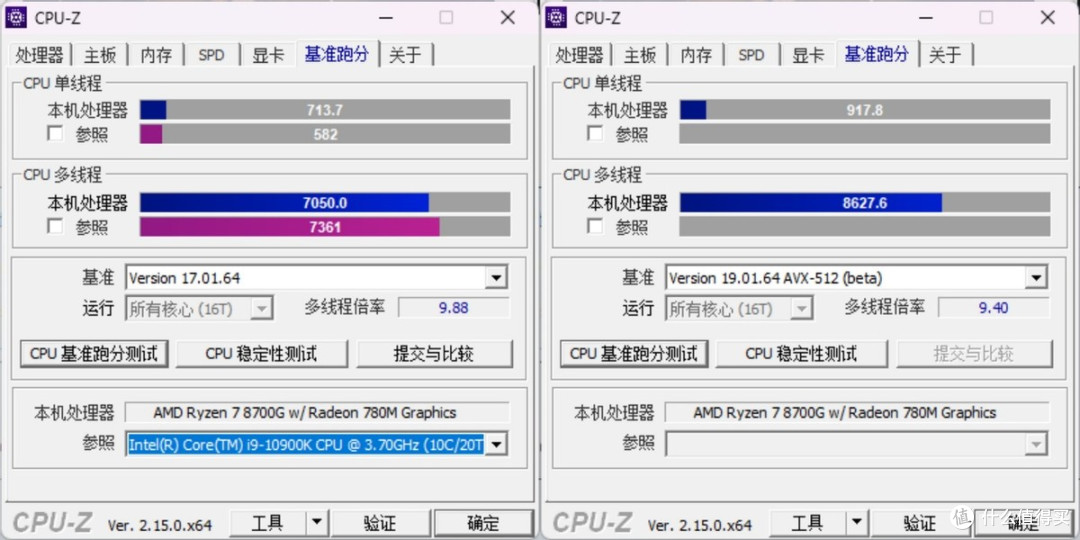Screen dimensions: 1080x540
Task: Open the 所有核心 (16T) dropdown in left window
Action: pos(261,309)
